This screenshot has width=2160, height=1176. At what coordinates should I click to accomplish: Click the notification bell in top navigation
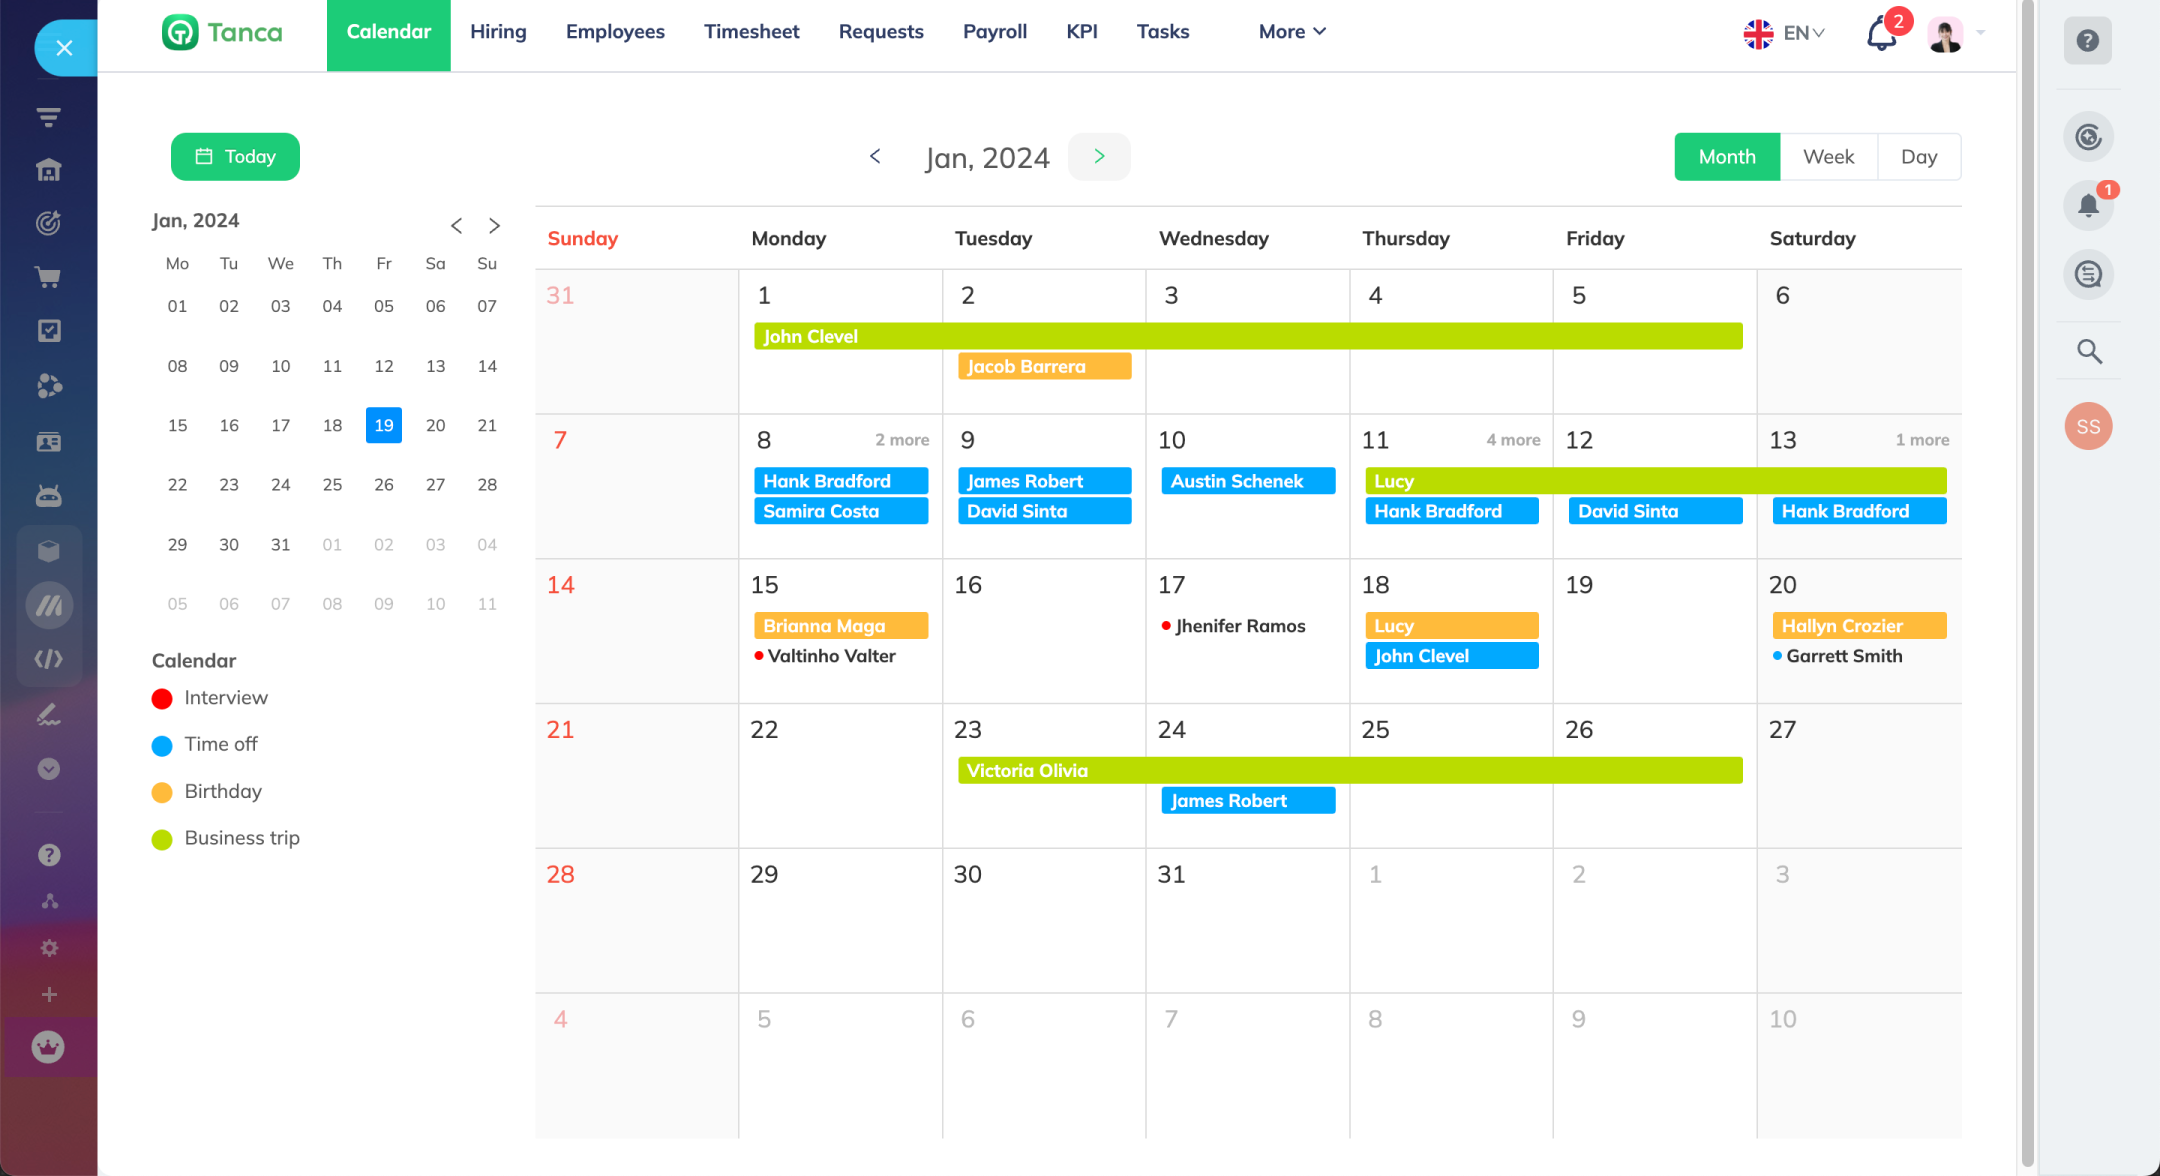click(x=1881, y=35)
